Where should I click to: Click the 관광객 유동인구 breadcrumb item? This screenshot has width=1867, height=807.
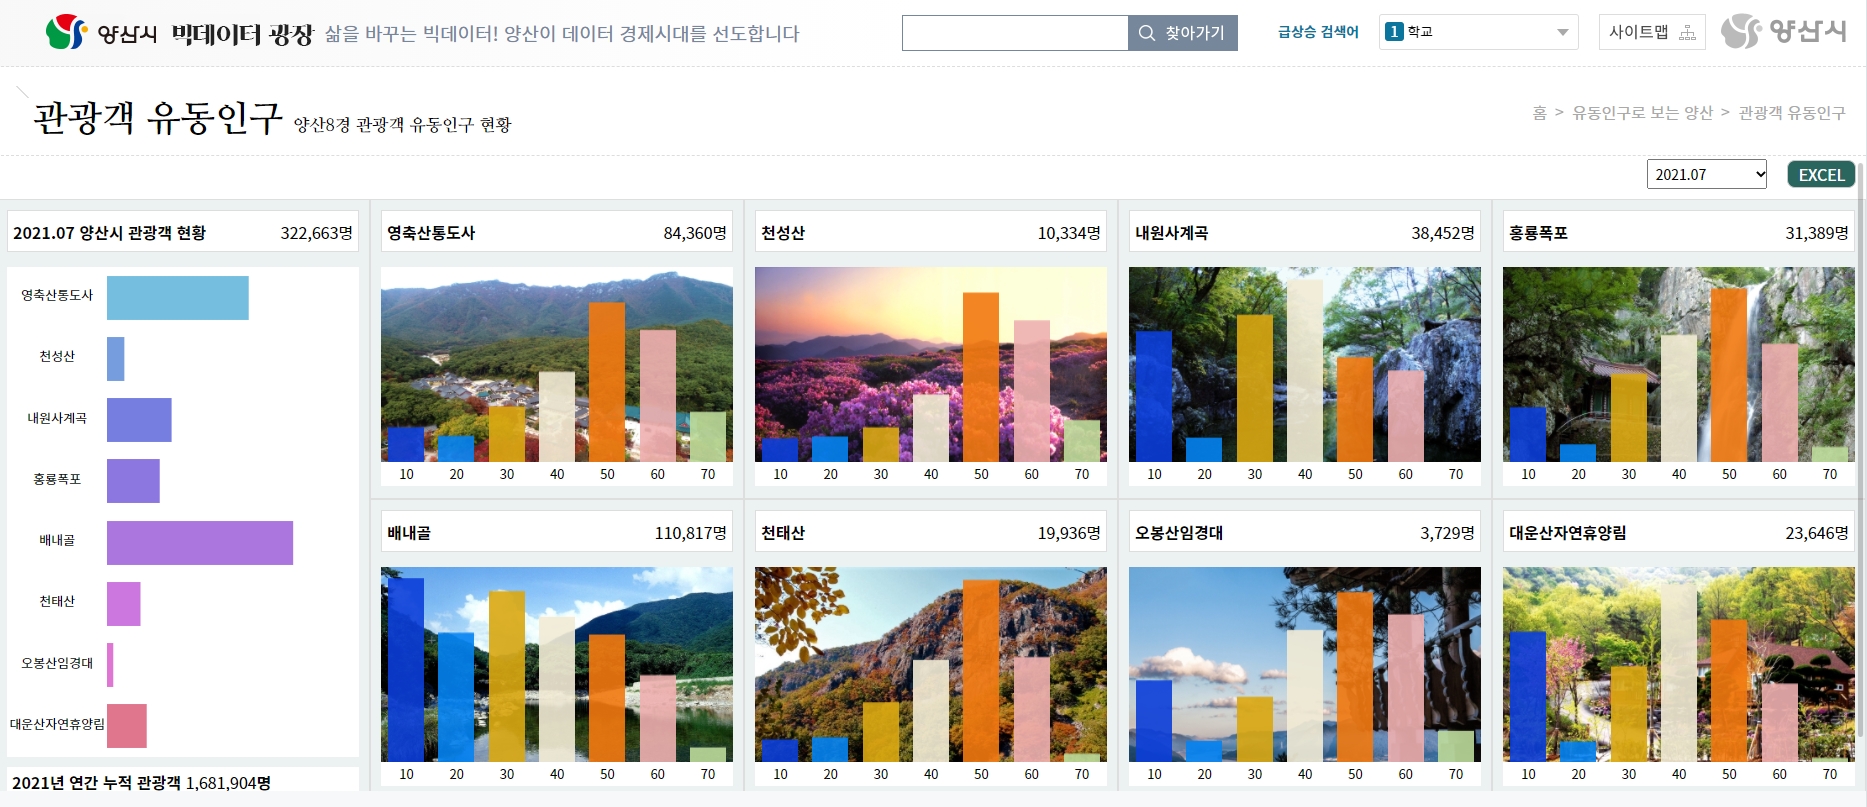(x=1792, y=113)
